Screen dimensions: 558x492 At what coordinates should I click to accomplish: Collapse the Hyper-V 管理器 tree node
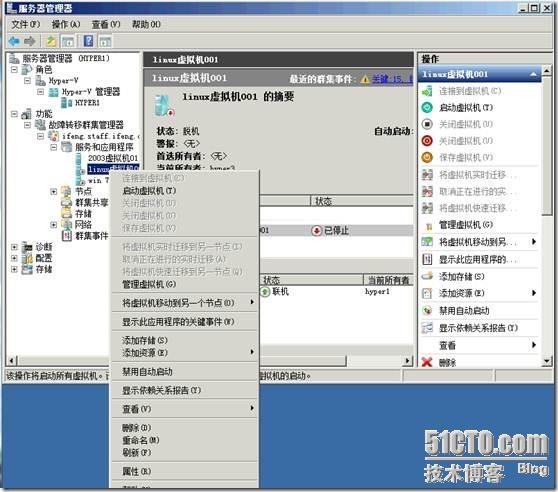41,92
